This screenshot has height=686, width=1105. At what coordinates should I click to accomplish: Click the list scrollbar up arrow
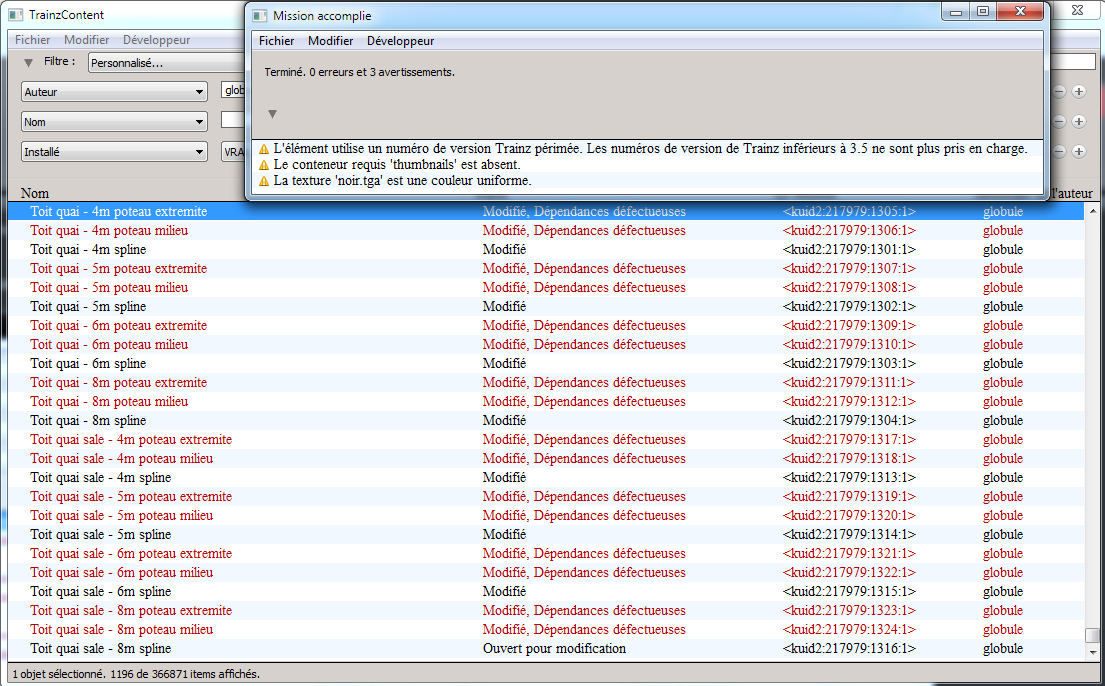point(1092,211)
